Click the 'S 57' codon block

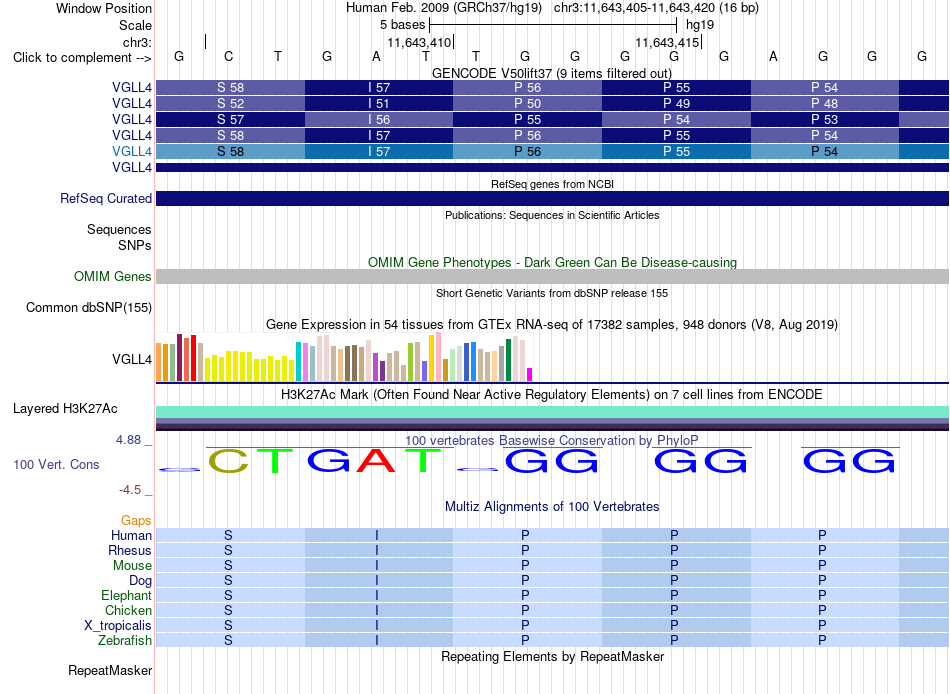(x=230, y=119)
